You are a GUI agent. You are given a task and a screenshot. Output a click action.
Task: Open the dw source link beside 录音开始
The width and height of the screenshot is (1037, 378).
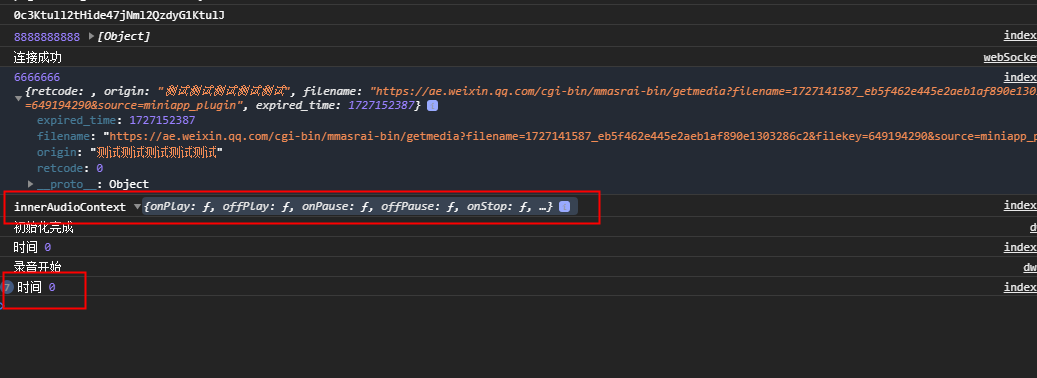coord(1030,267)
